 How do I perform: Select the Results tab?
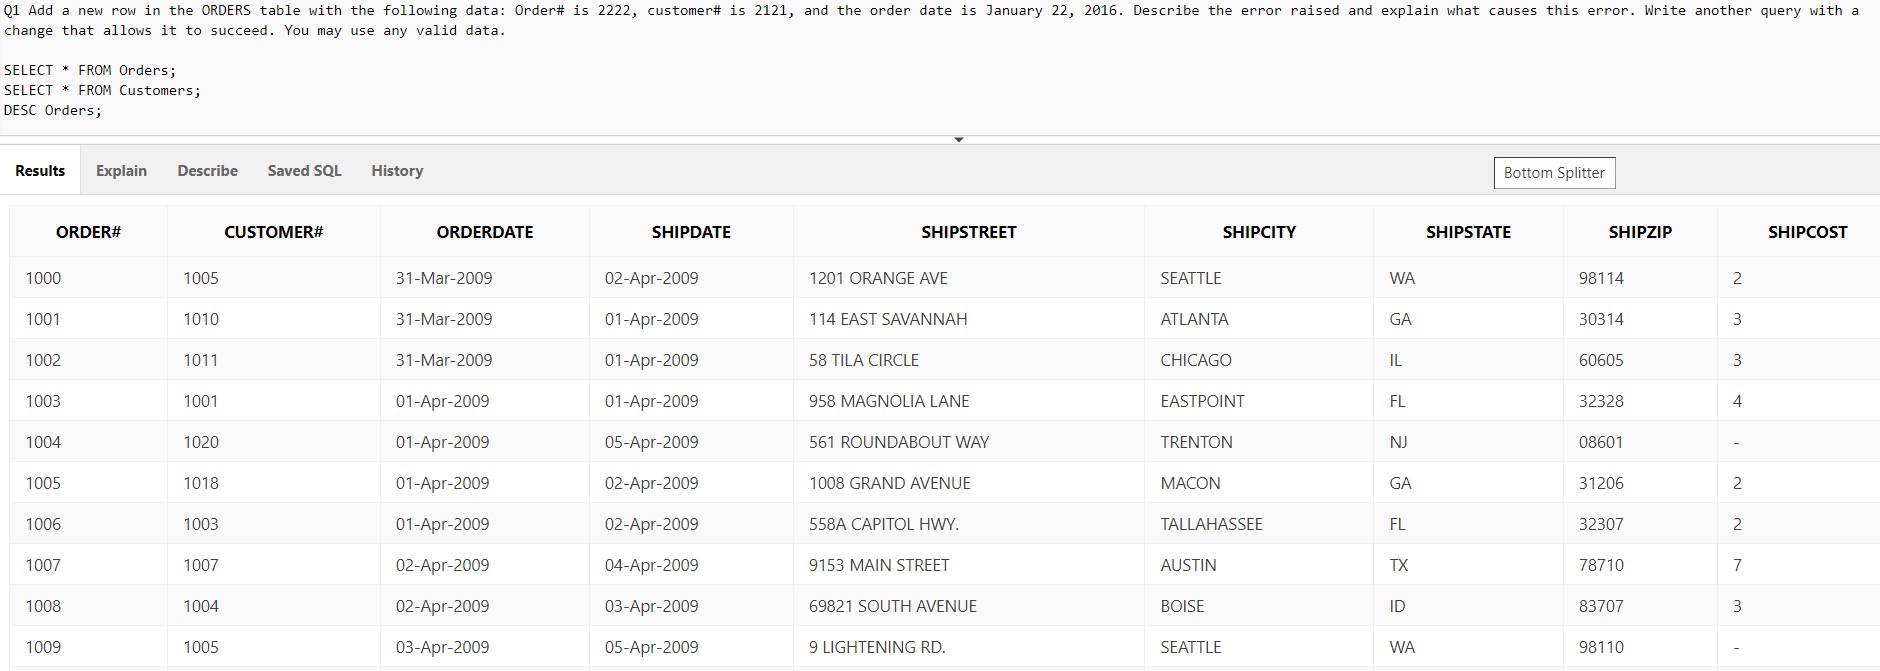tap(39, 170)
